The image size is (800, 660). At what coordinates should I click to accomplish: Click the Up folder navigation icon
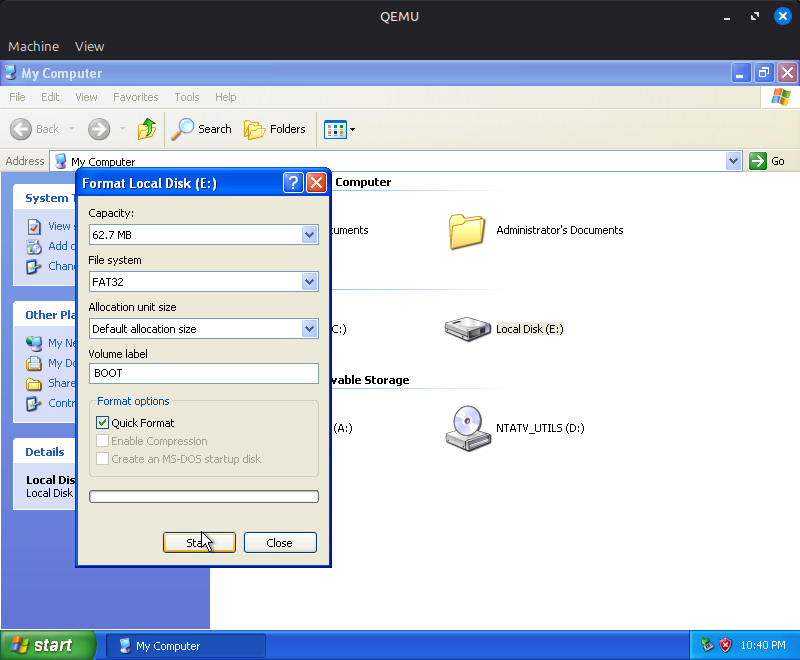pyautogui.click(x=146, y=129)
